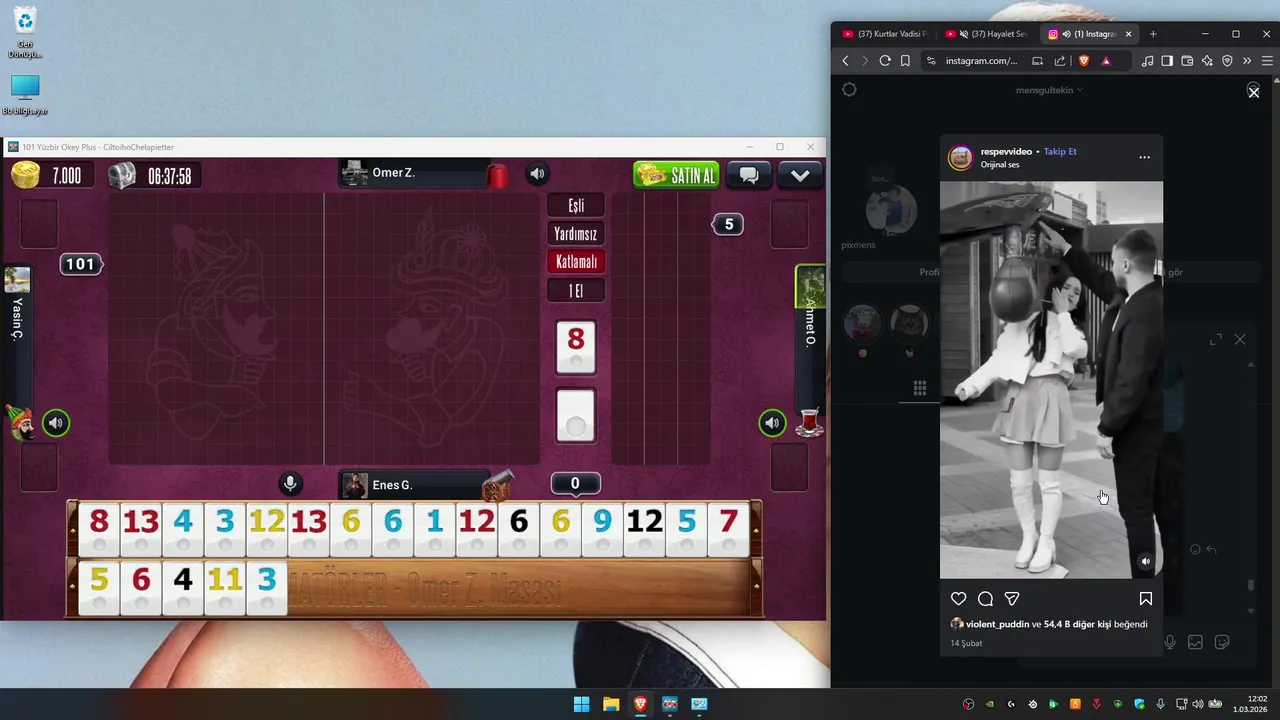Click the black and white Instagram video

click(1051, 379)
